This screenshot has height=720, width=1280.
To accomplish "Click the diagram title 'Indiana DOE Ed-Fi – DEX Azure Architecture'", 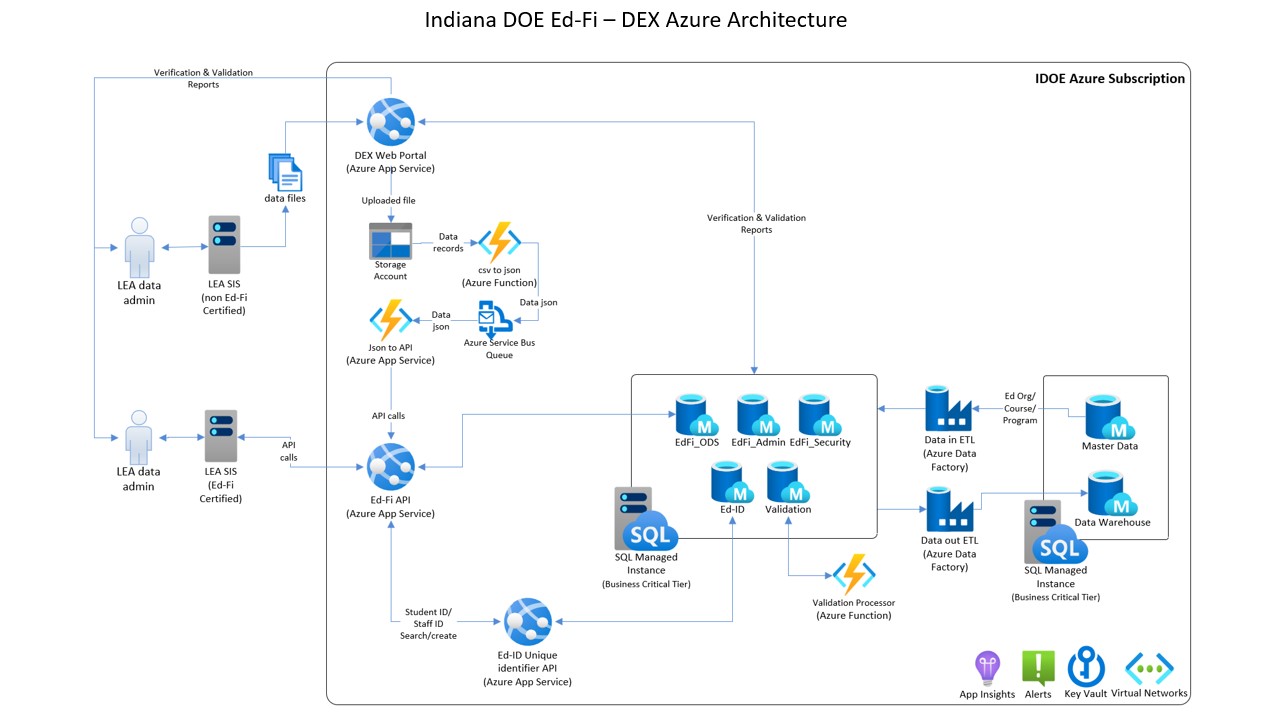I will 636,20.
